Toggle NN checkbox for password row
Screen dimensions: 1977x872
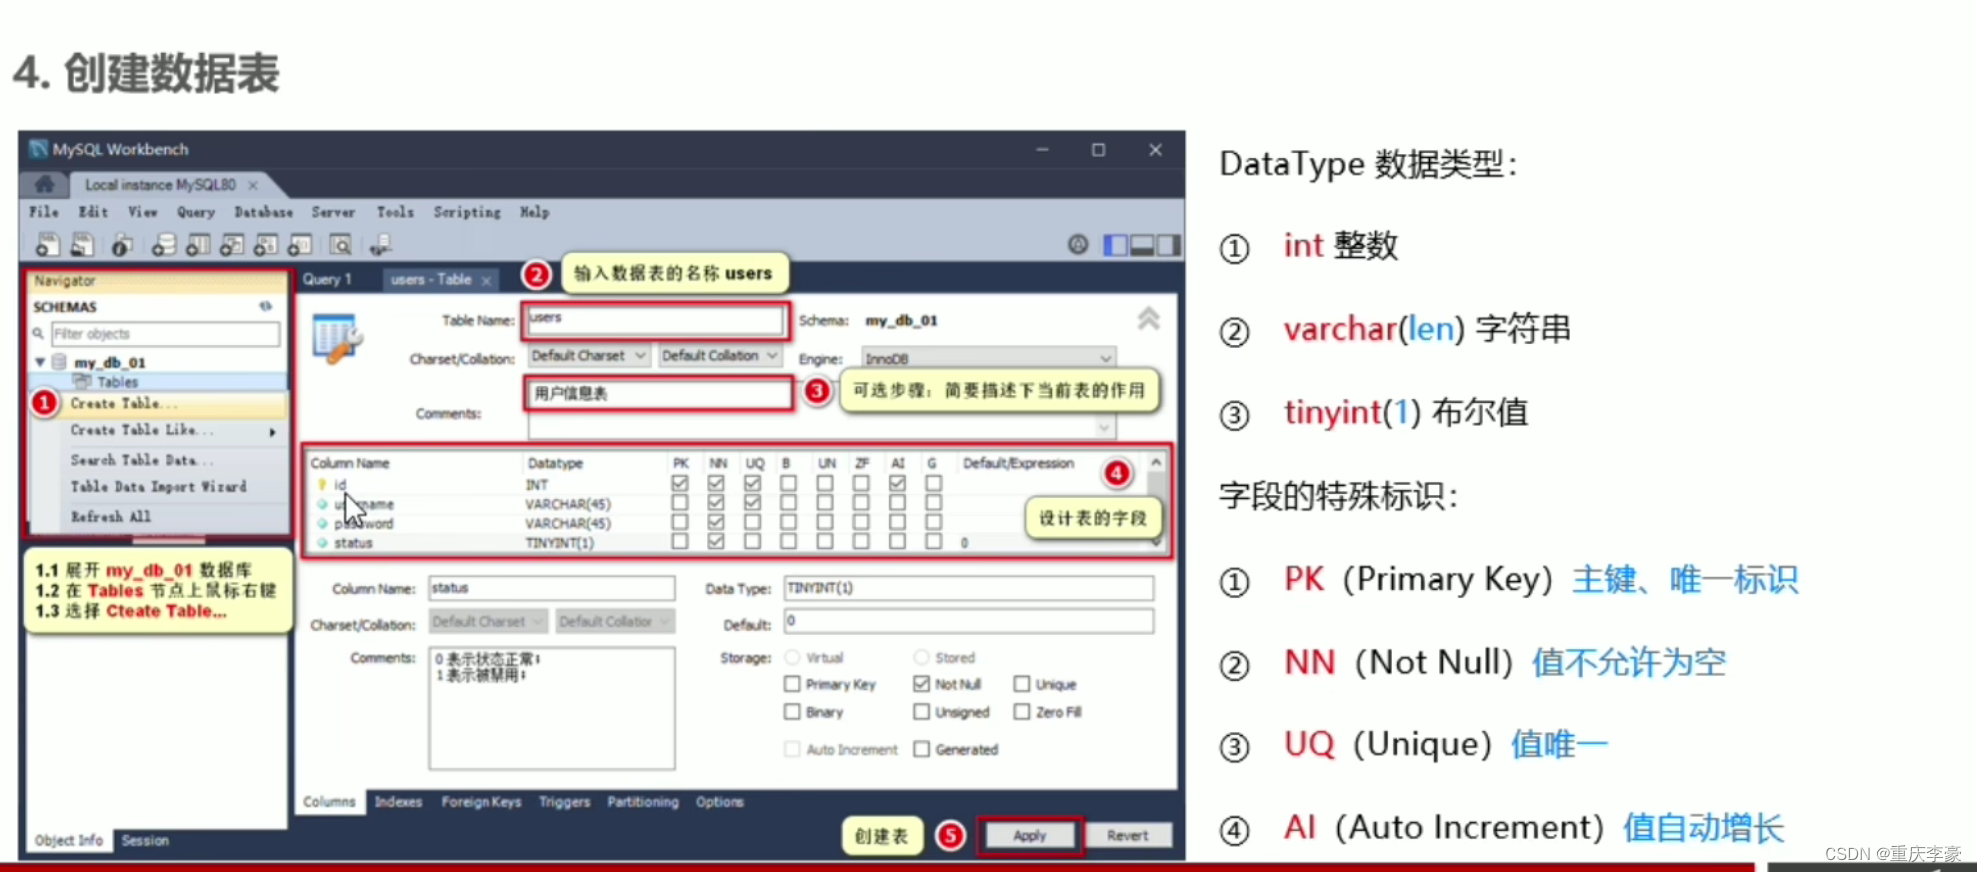(716, 521)
